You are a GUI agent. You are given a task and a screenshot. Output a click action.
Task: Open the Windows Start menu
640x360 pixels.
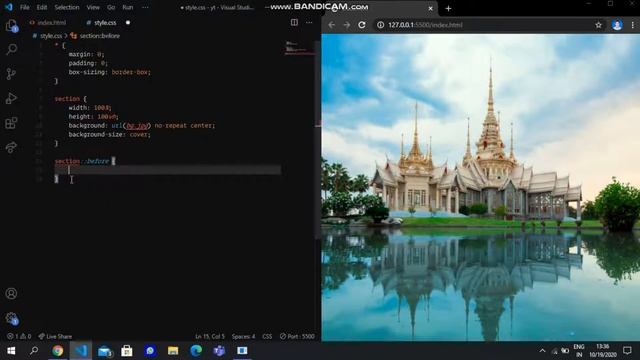coord(11,351)
